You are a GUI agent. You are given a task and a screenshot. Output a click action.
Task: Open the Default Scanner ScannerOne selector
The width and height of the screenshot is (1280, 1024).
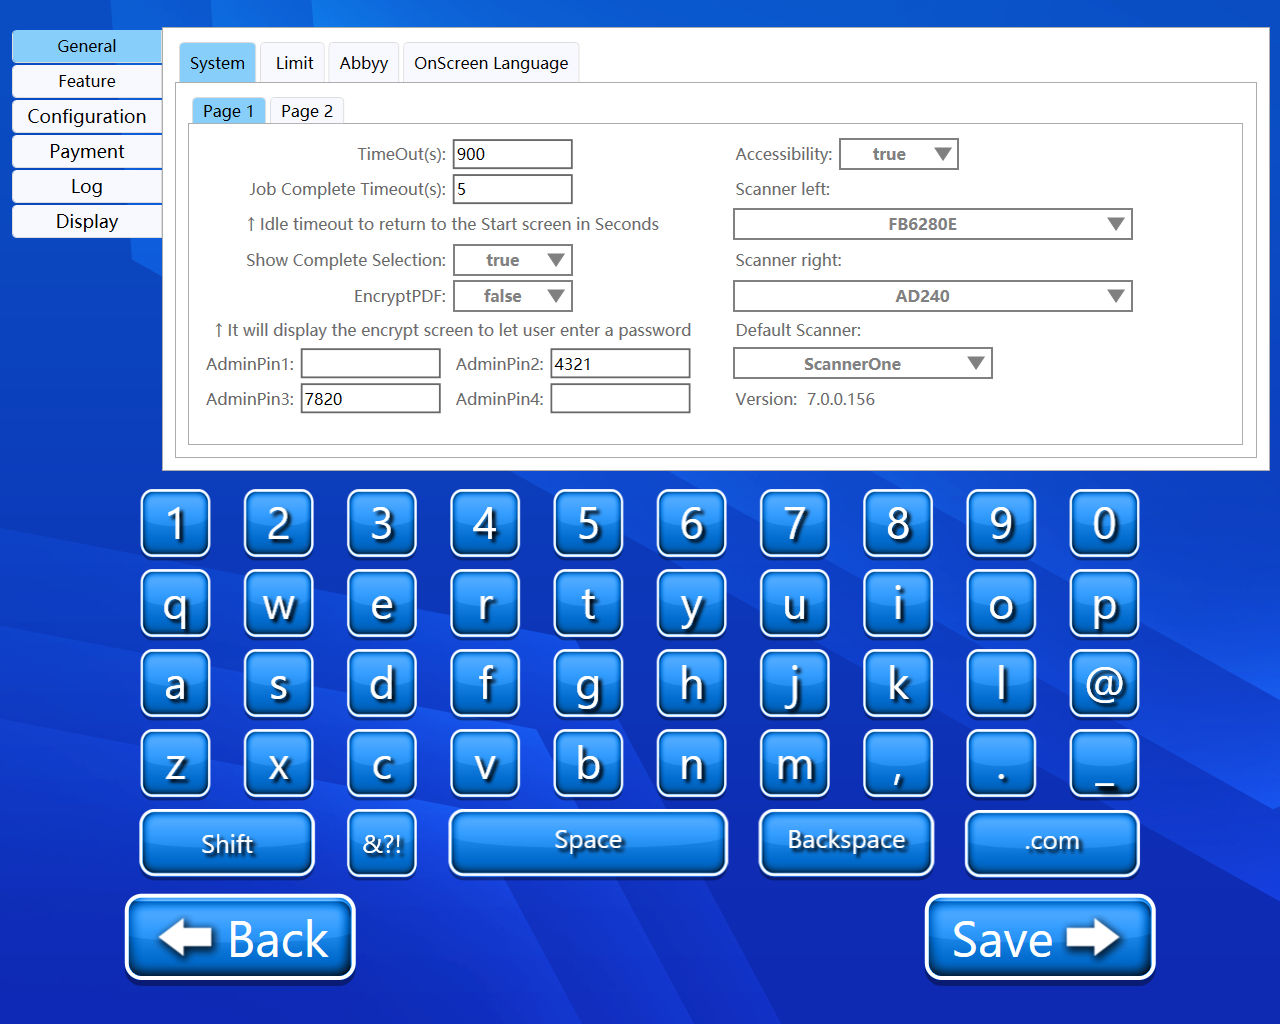point(862,363)
